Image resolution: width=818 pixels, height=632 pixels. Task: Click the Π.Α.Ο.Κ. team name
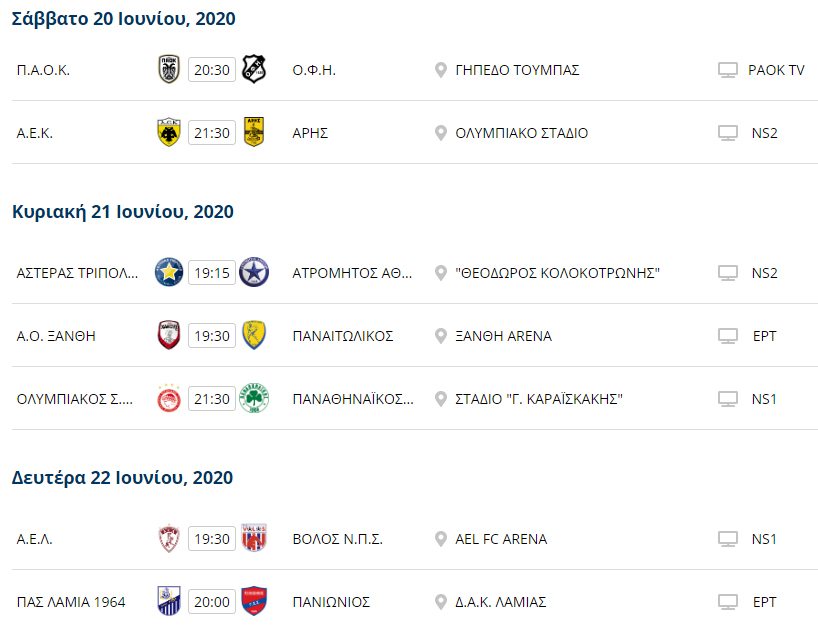point(43,70)
